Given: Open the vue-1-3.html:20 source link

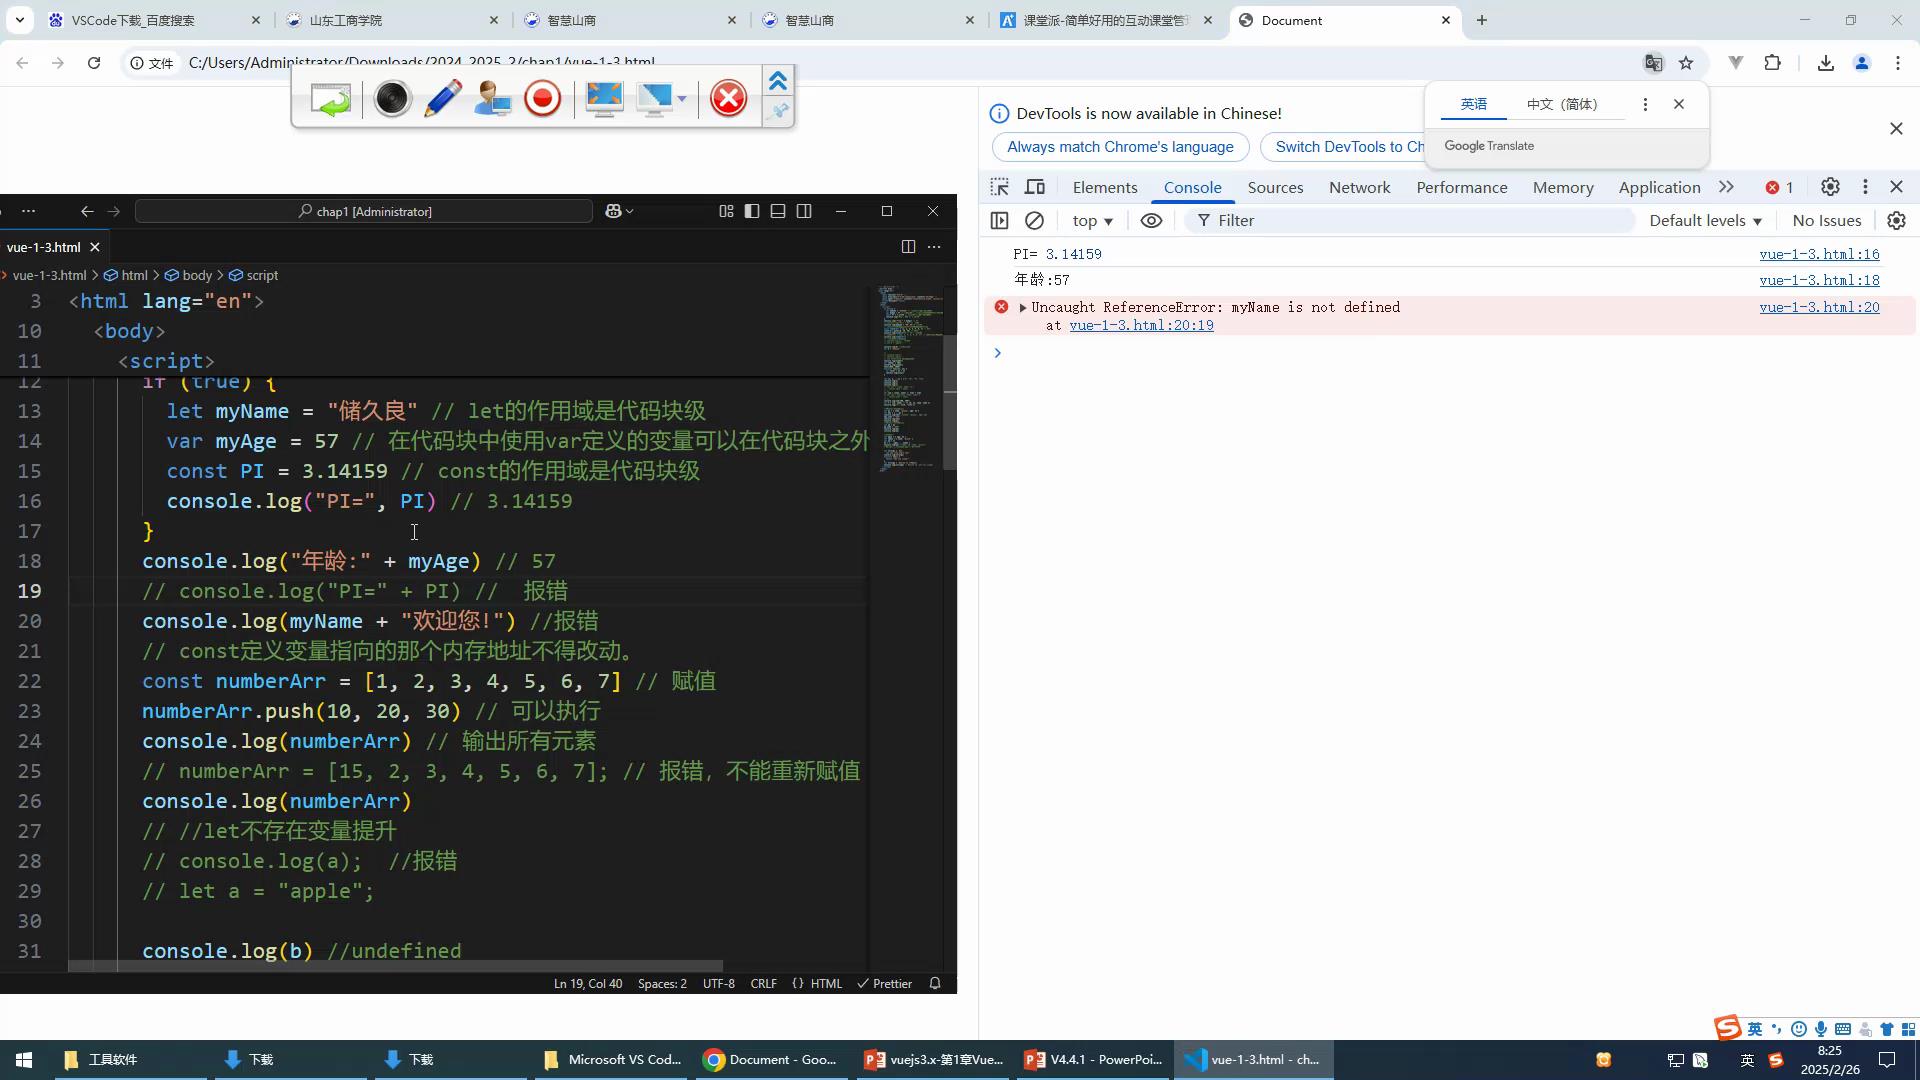Looking at the screenshot, I should [x=1819, y=307].
